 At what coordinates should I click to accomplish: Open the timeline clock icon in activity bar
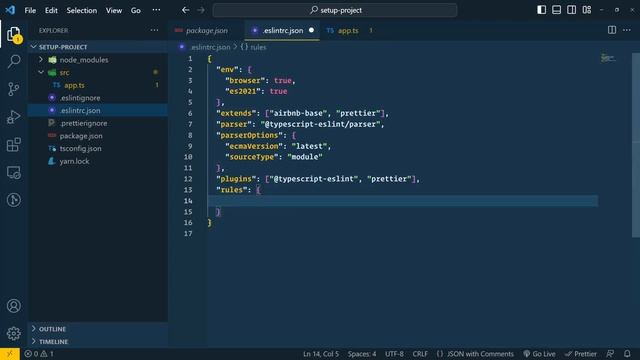pyautogui.click(x=13, y=200)
